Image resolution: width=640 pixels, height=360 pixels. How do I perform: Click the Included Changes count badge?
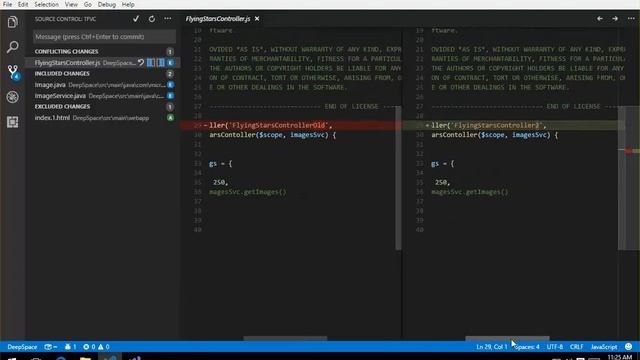point(170,74)
